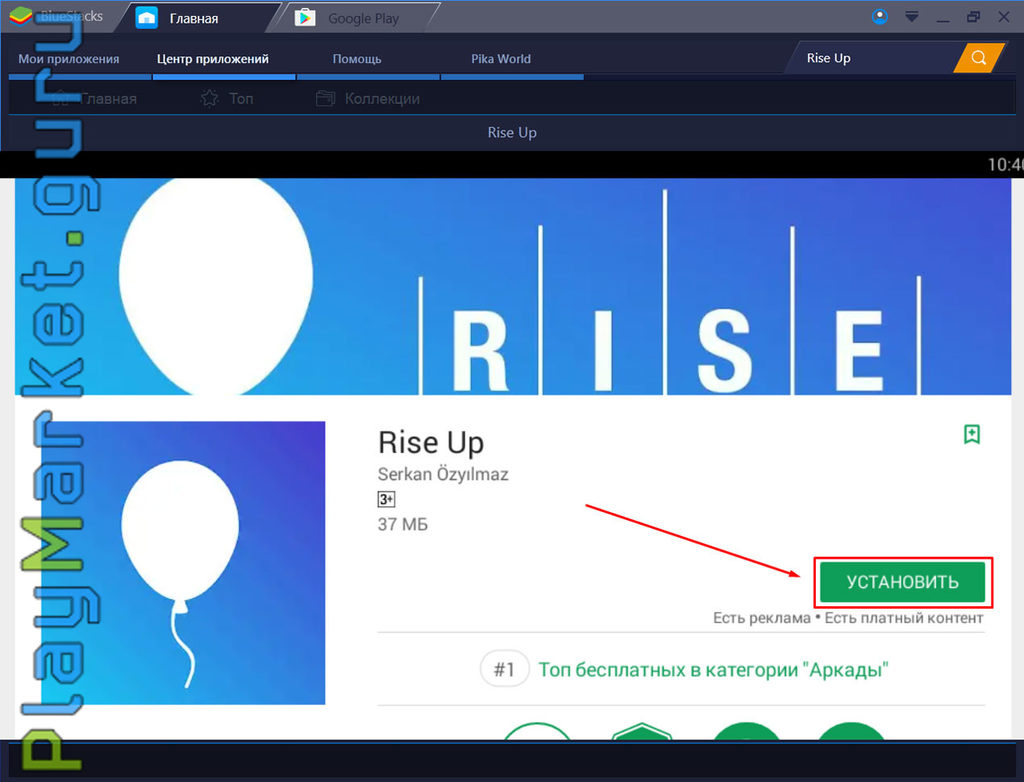
Task: Open Мои приложения section
Action: 69,59
